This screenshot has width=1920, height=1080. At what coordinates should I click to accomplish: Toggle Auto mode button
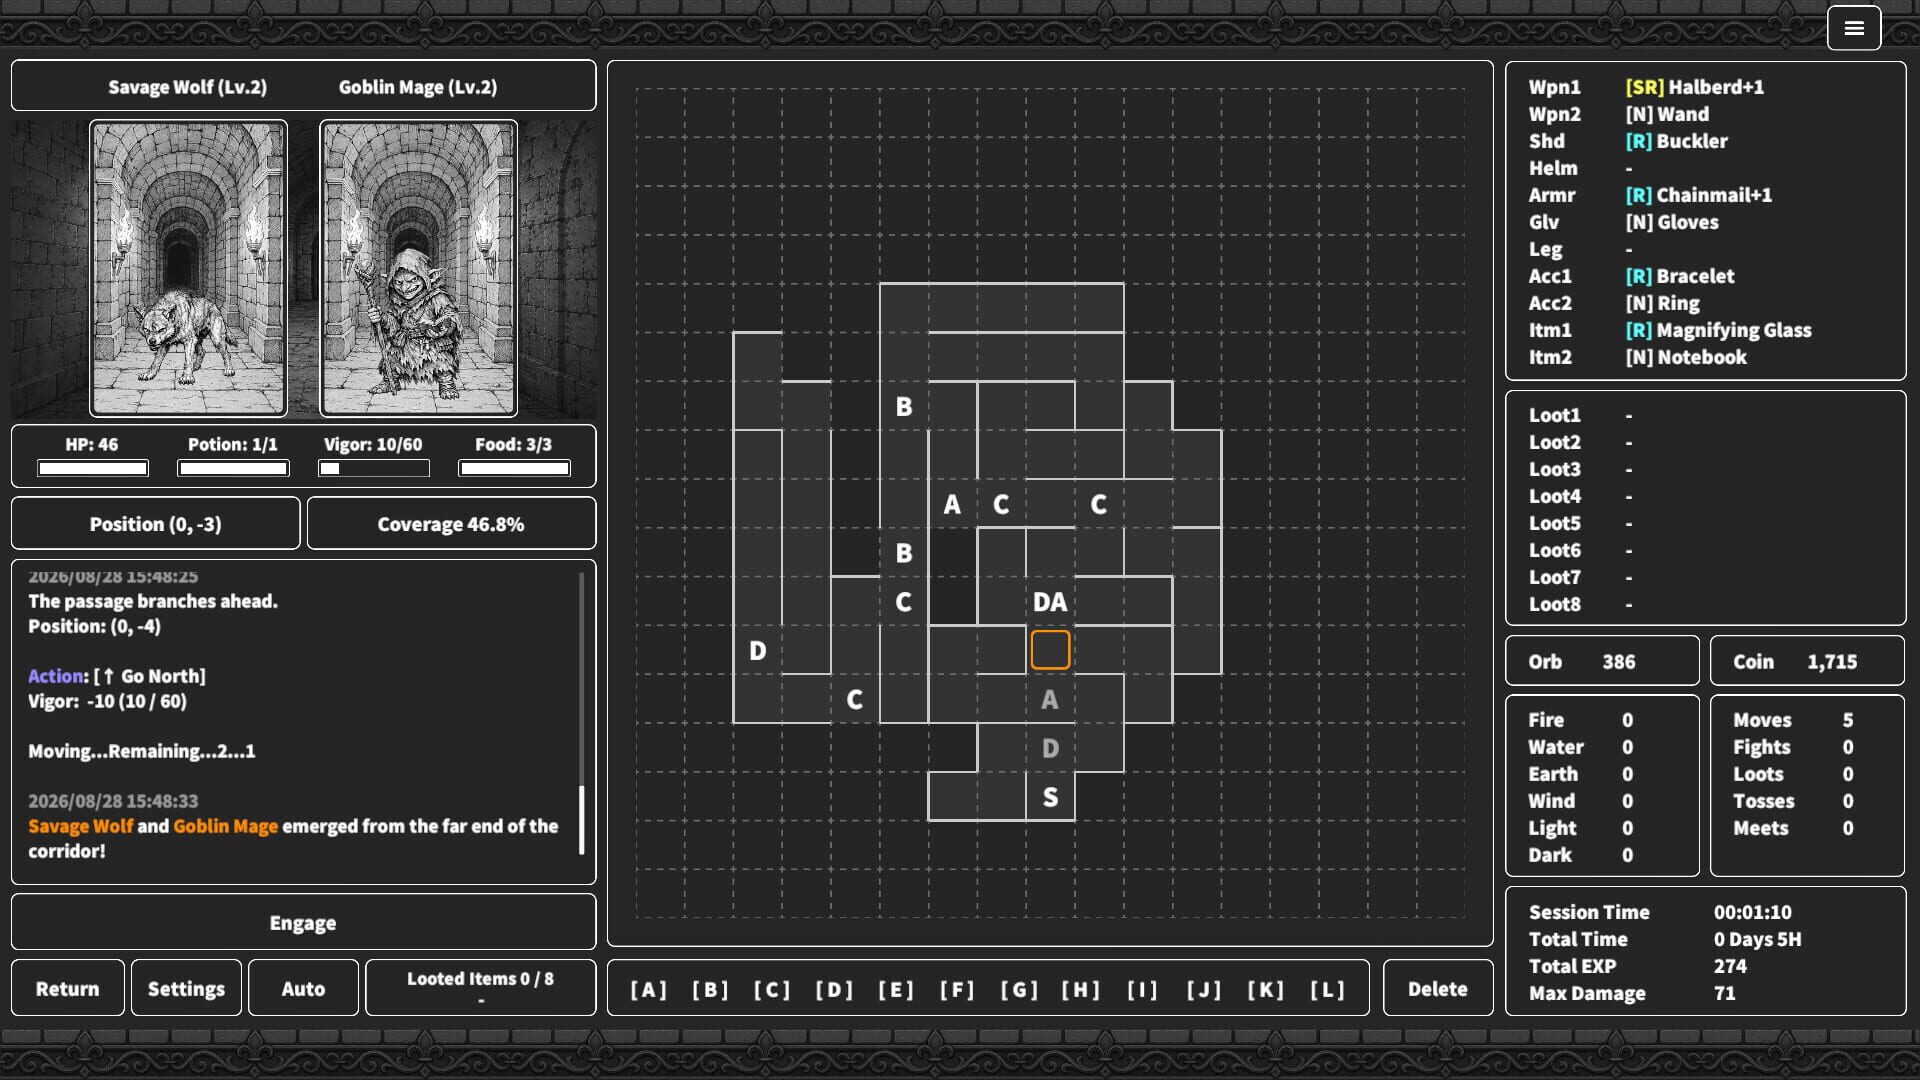(x=303, y=988)
